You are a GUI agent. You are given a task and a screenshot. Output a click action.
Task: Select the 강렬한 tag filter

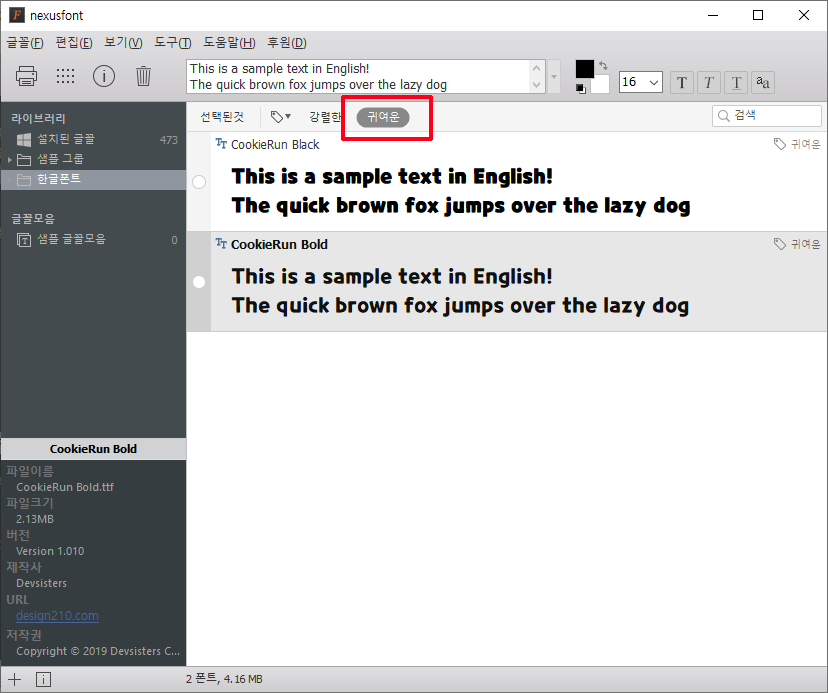pyautogui.click(x=324, y=117)
